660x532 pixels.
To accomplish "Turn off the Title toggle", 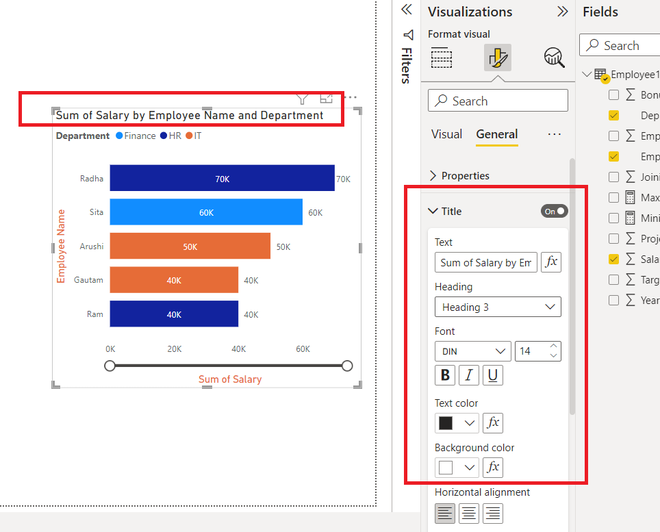I will (x=554, y=211).
